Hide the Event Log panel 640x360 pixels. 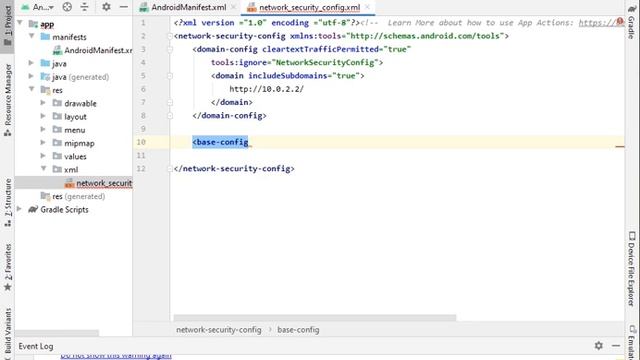pyautogui.click(x=616, y=346)
